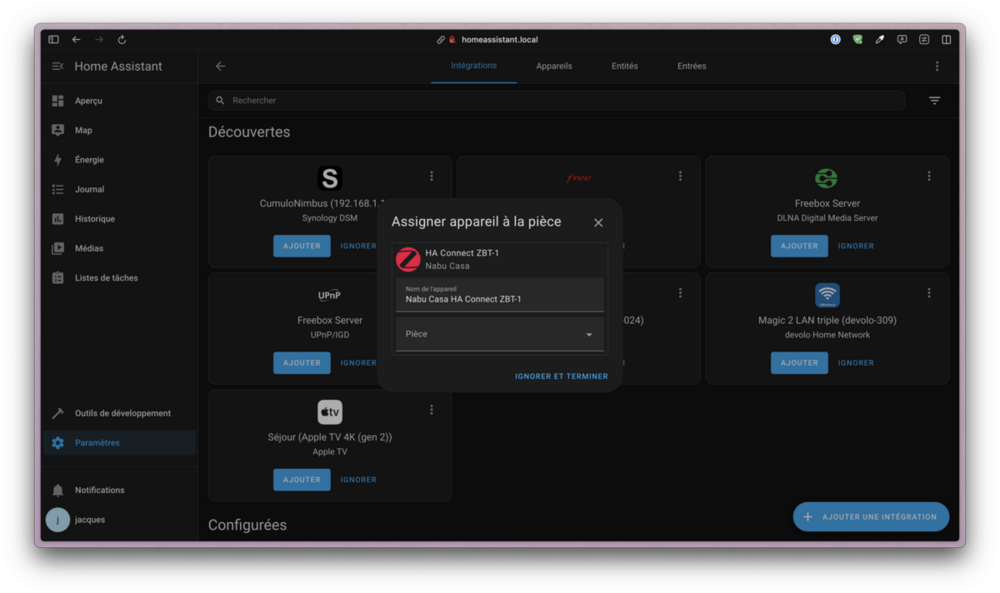Click the Apple TV logo on Séjour card
1000x593 pixels.
[x=330, y=412]
